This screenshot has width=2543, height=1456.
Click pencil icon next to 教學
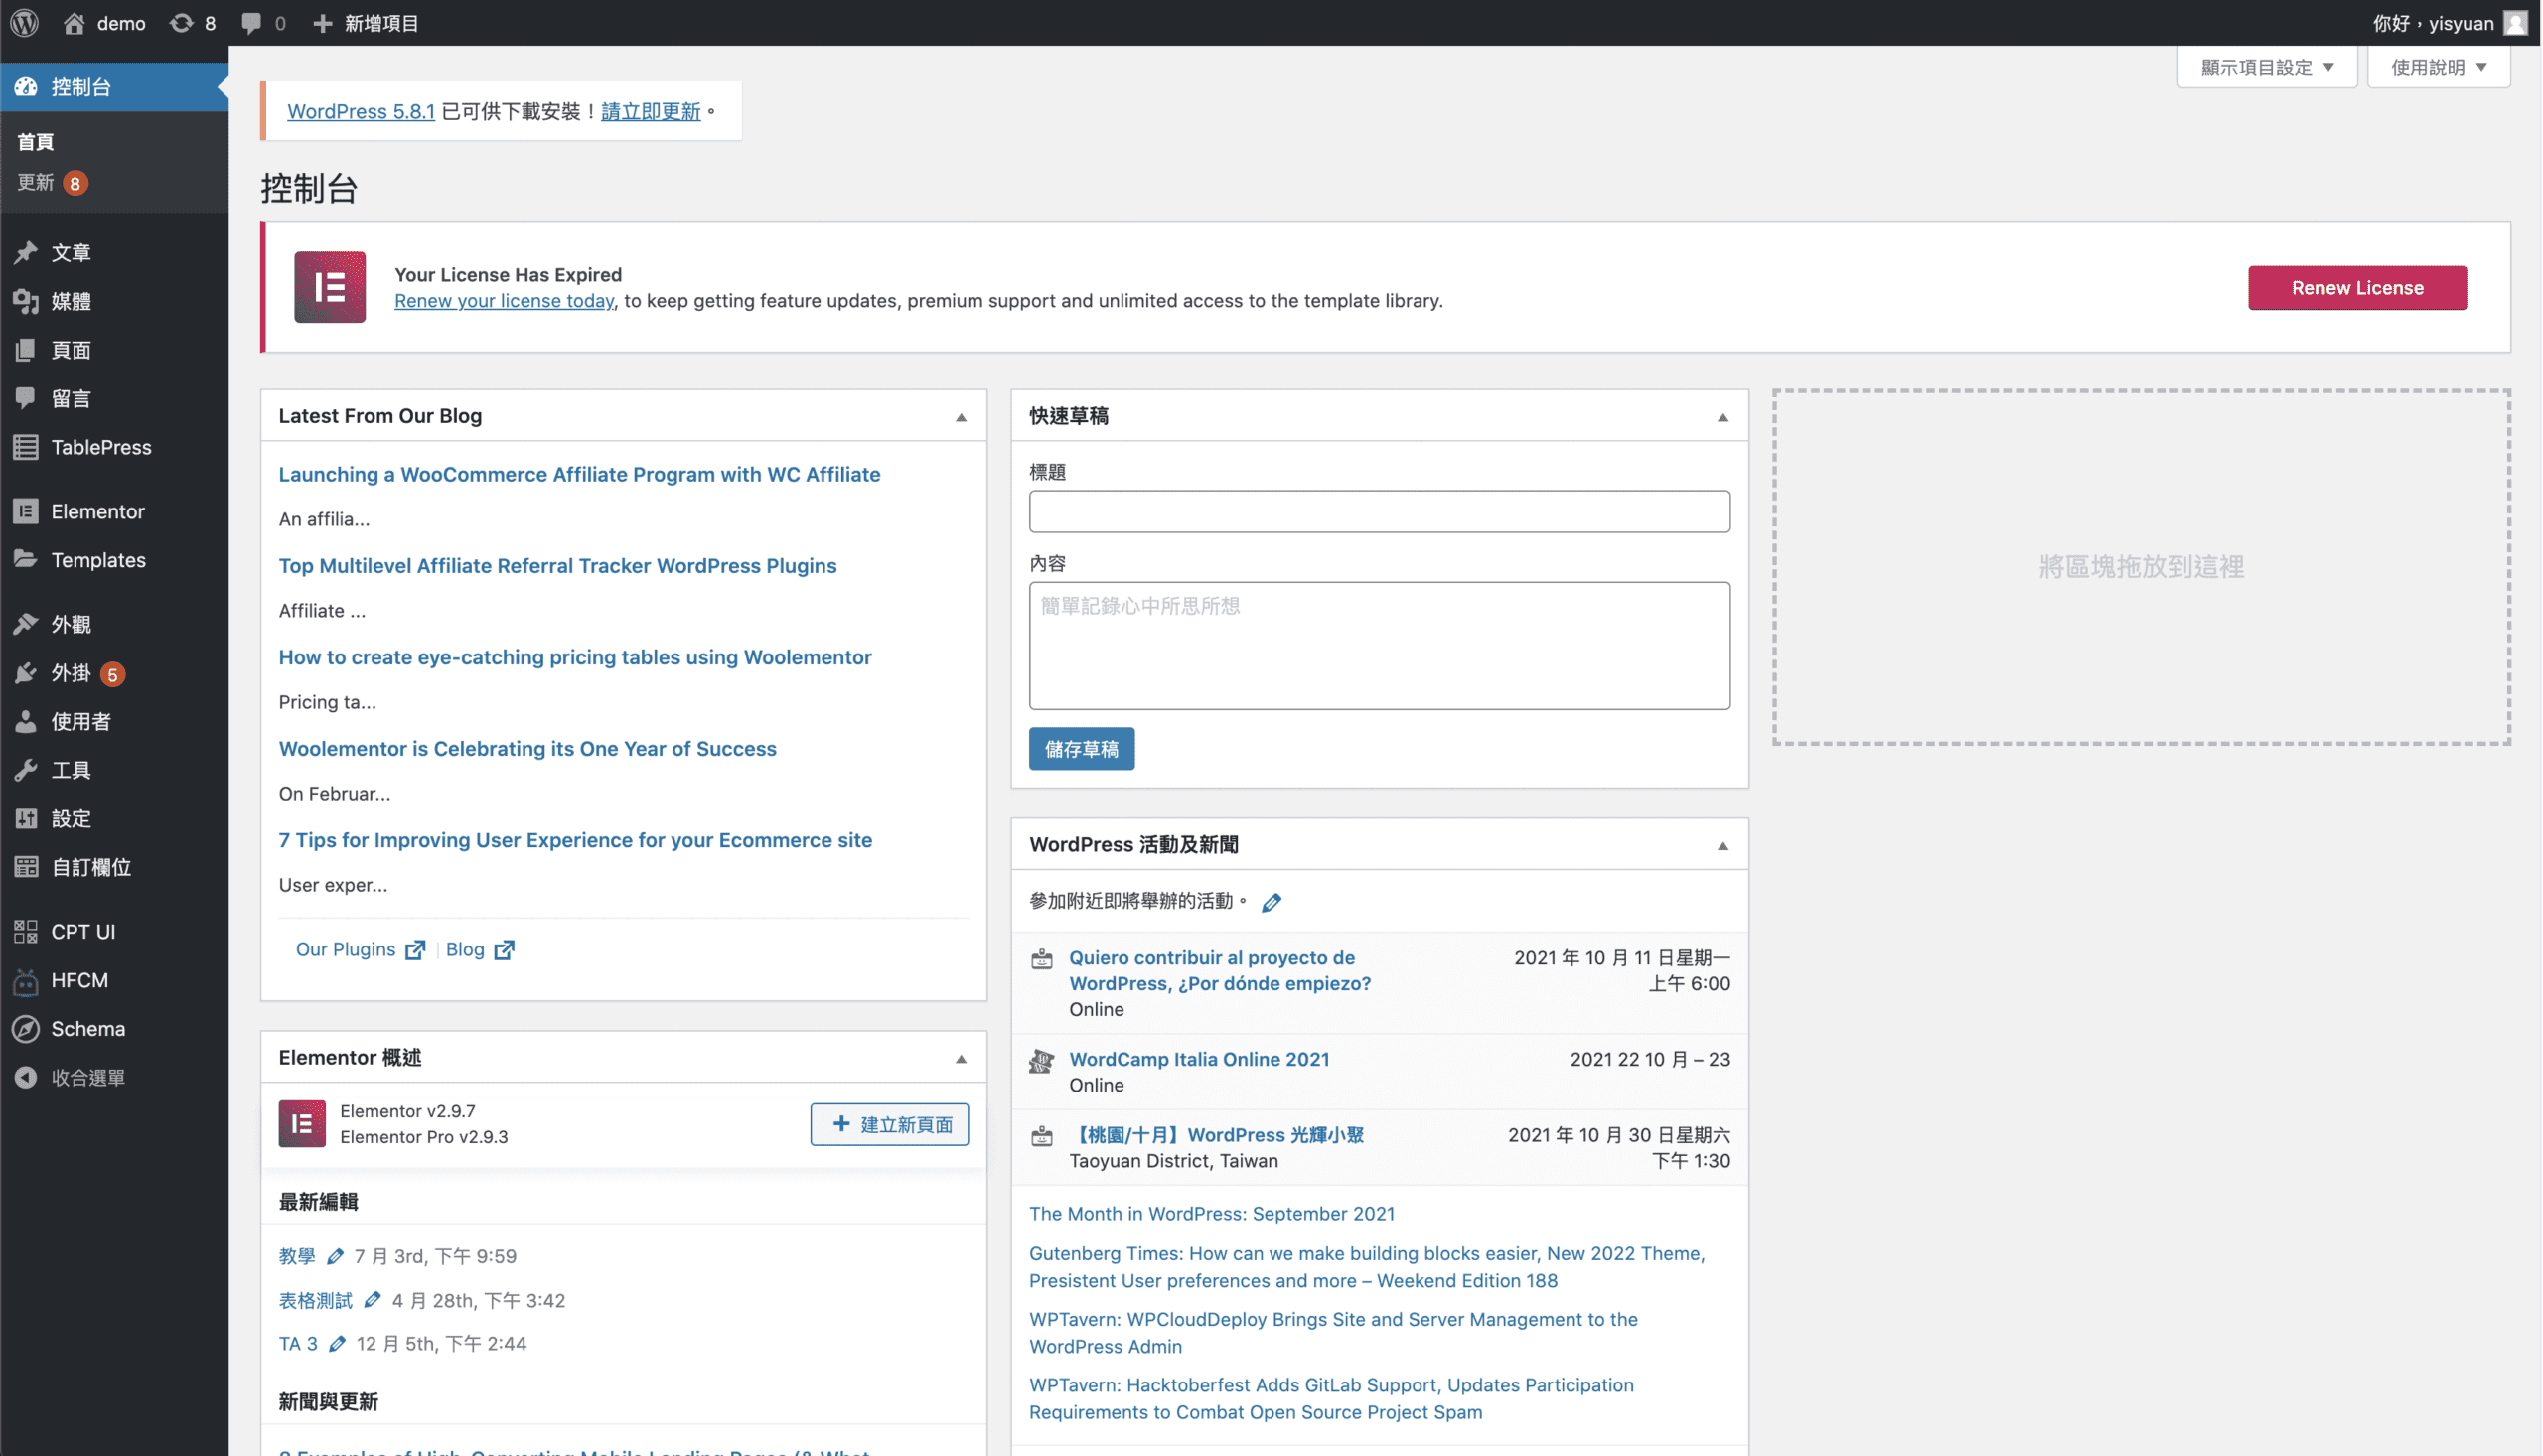point(335,1256)
